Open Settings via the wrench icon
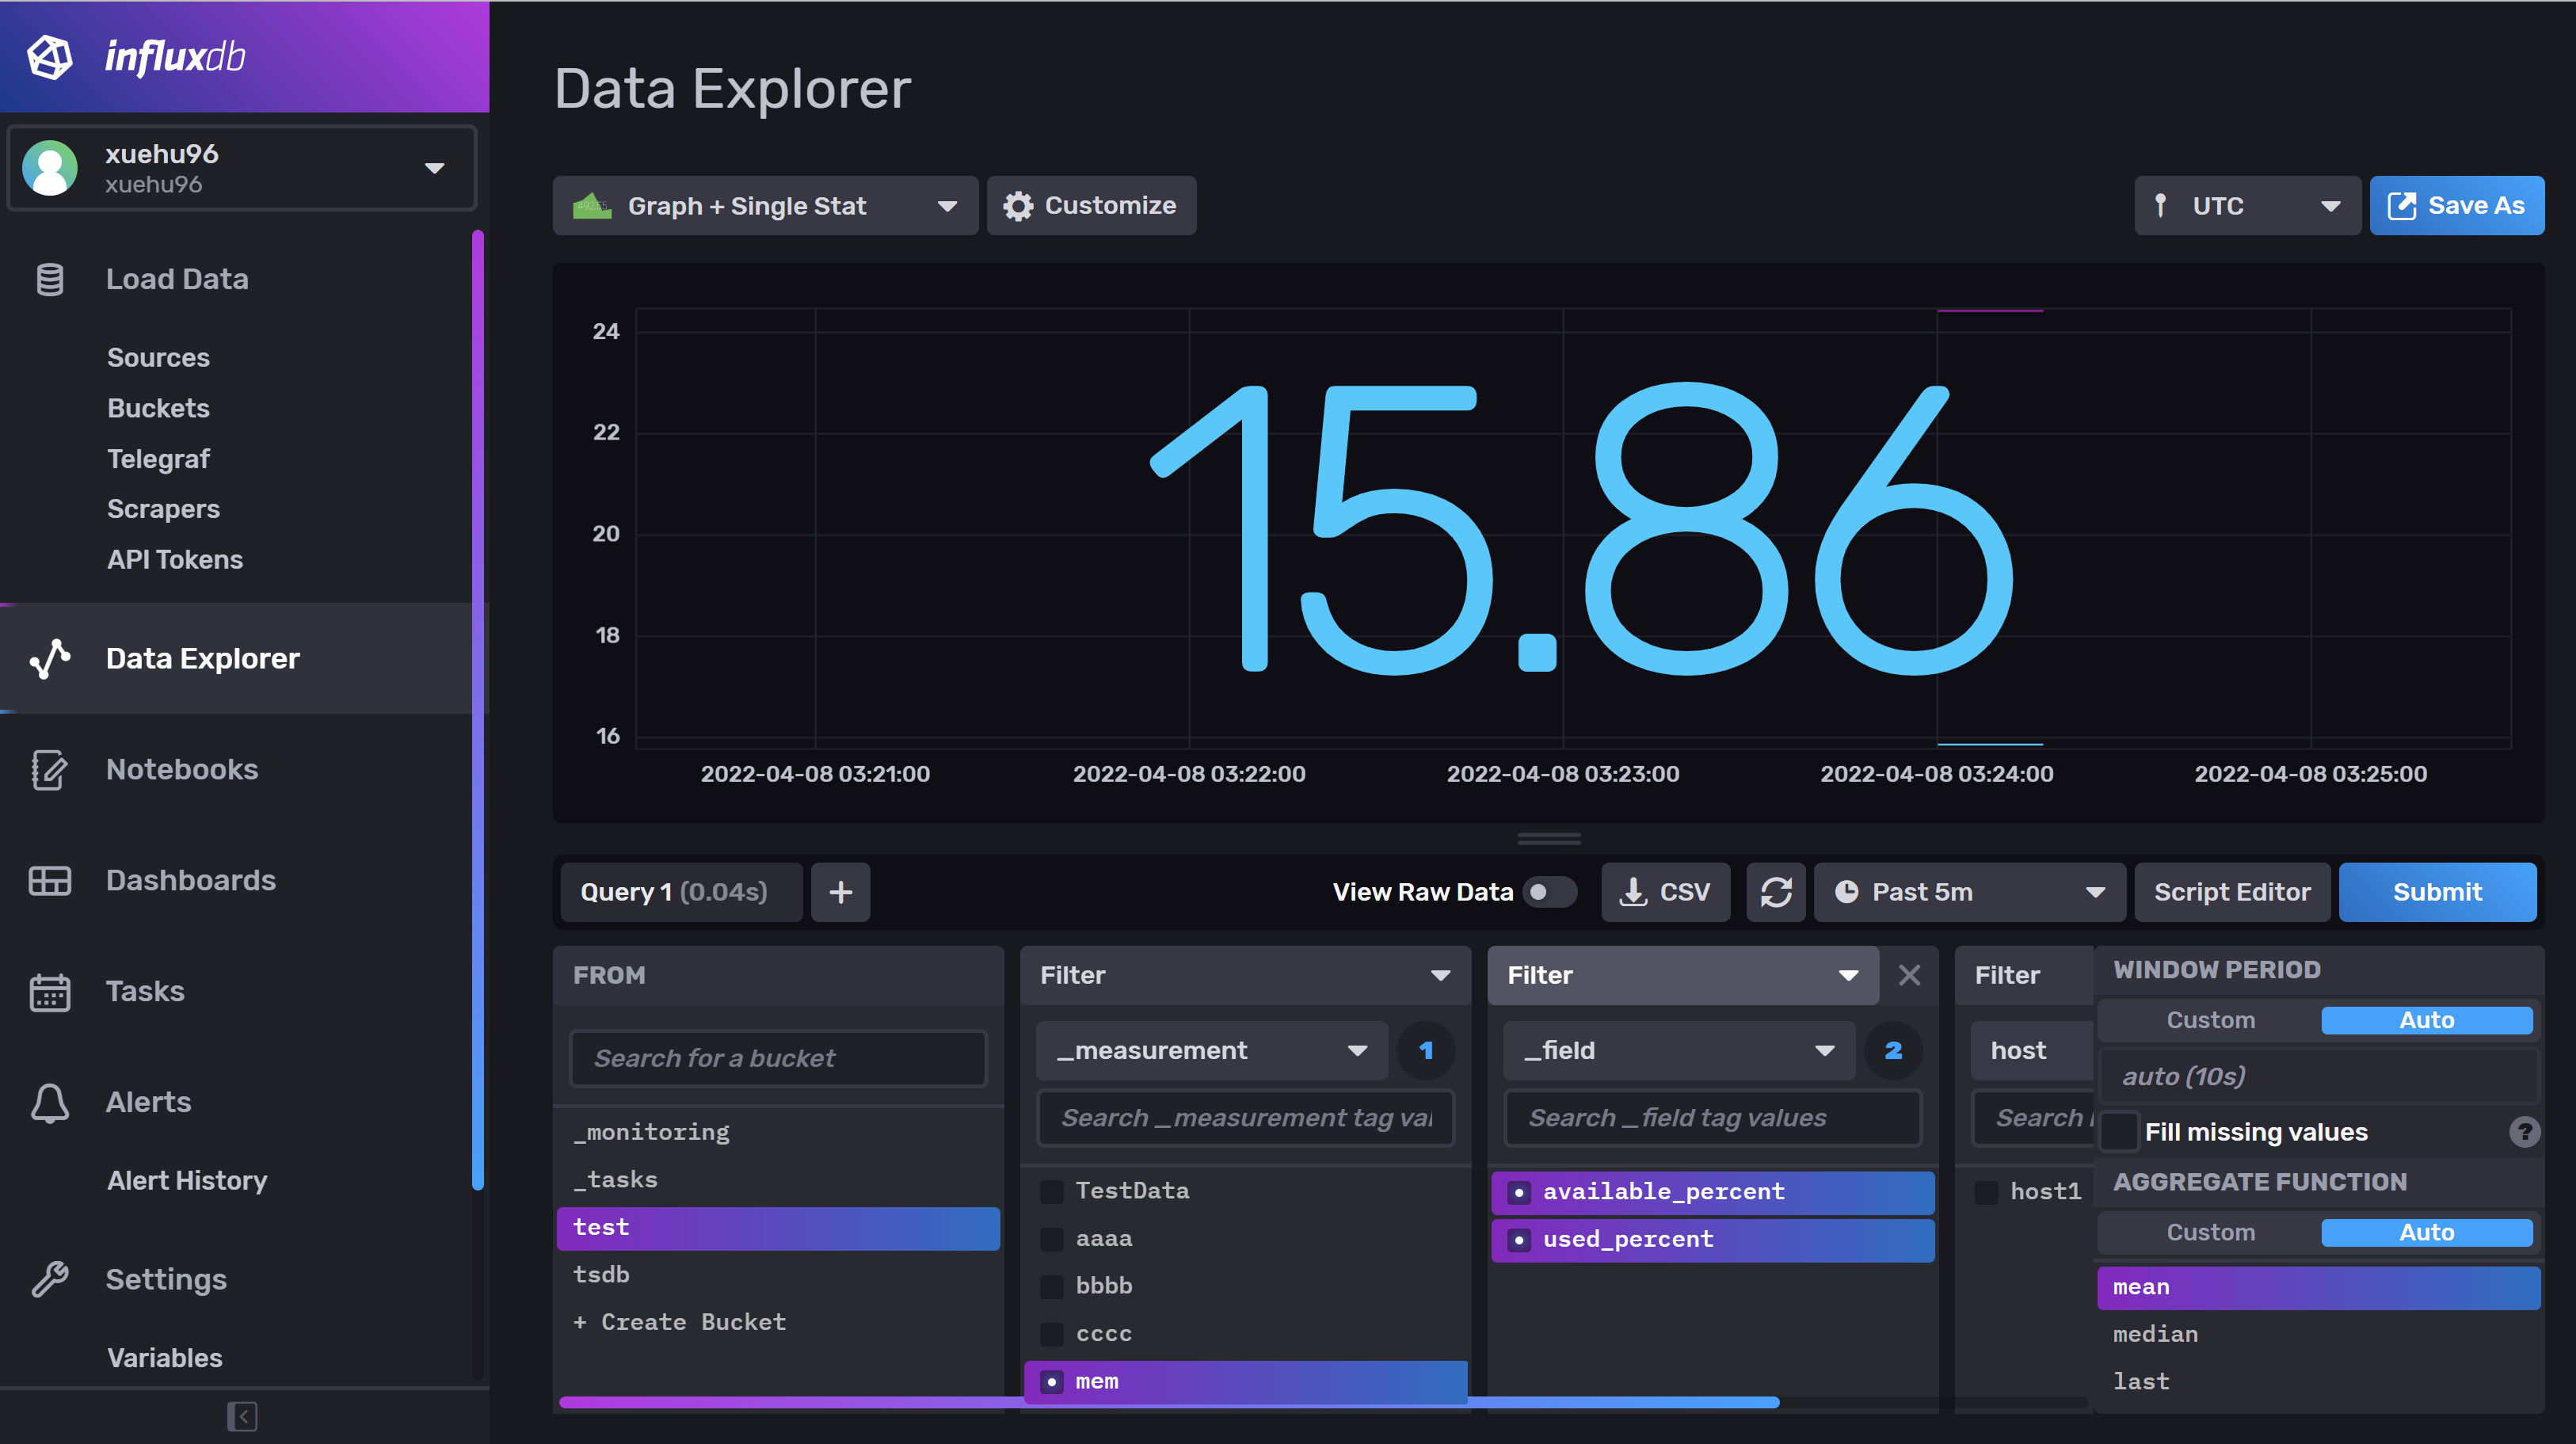The width and height of the screenshot is (2576, 1444). tap(50, 1280)
